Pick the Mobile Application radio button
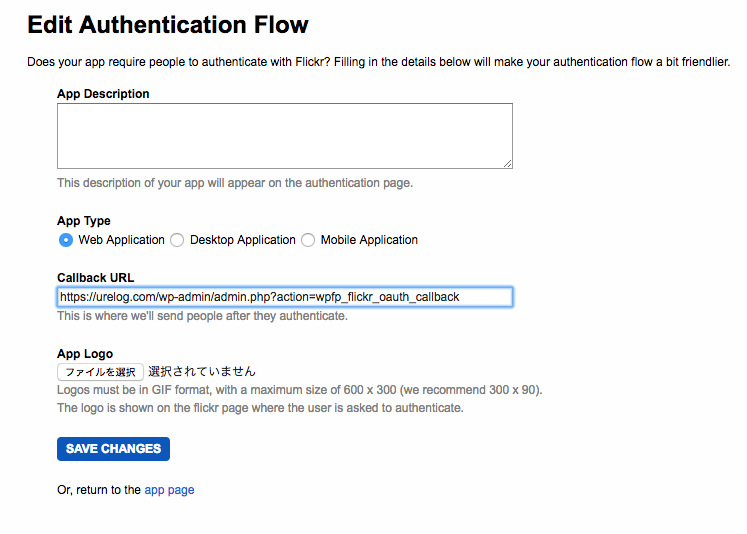This screenshot has height=534, width=747. (308, 240)
